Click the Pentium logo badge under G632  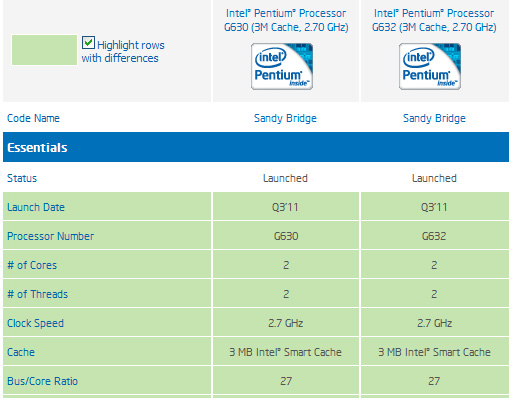430,66
